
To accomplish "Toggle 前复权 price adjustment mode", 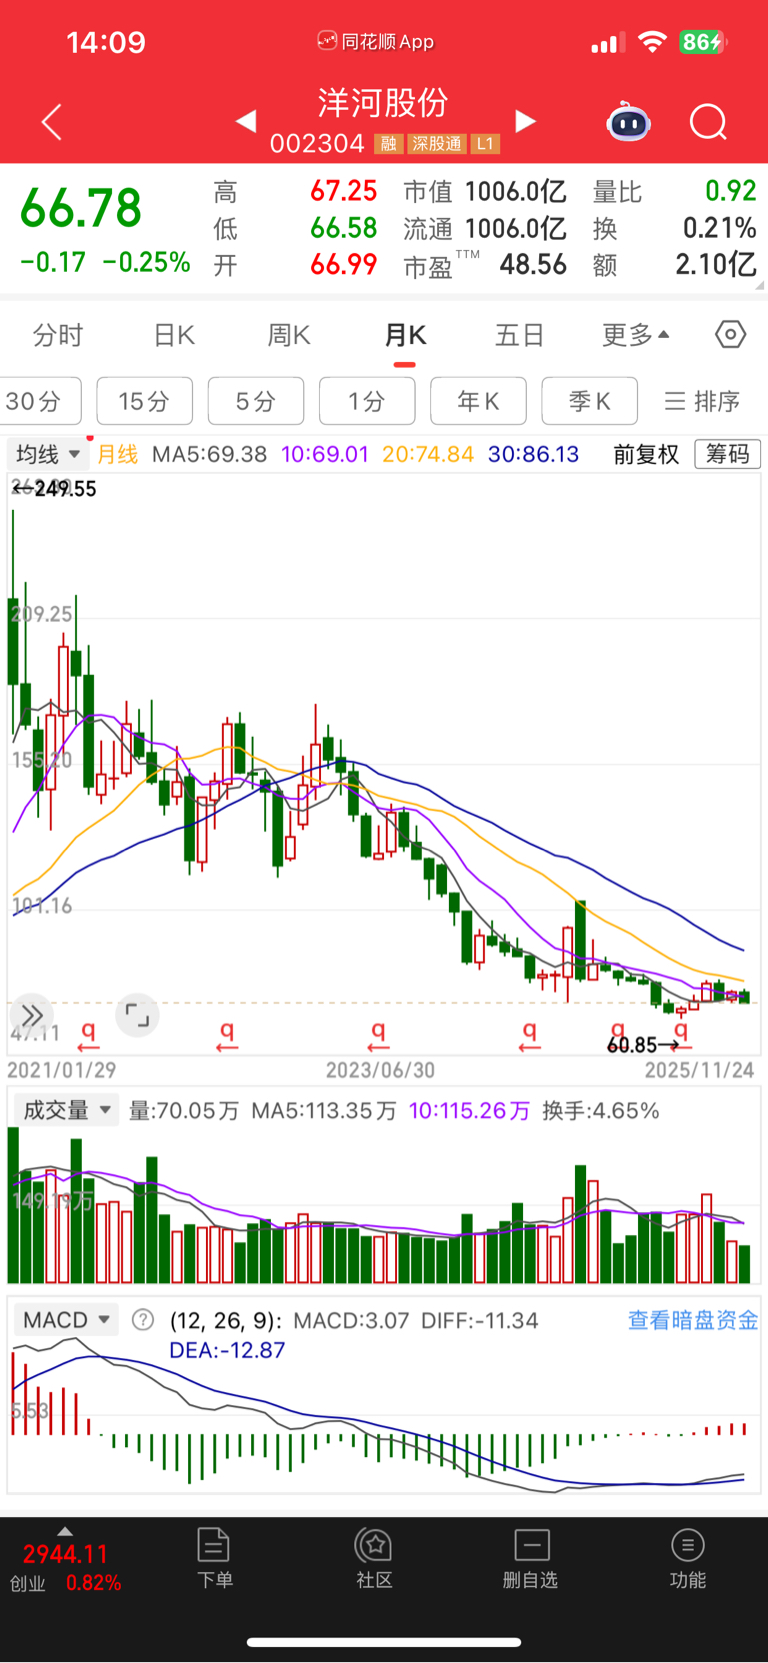I will pos(646,455).
